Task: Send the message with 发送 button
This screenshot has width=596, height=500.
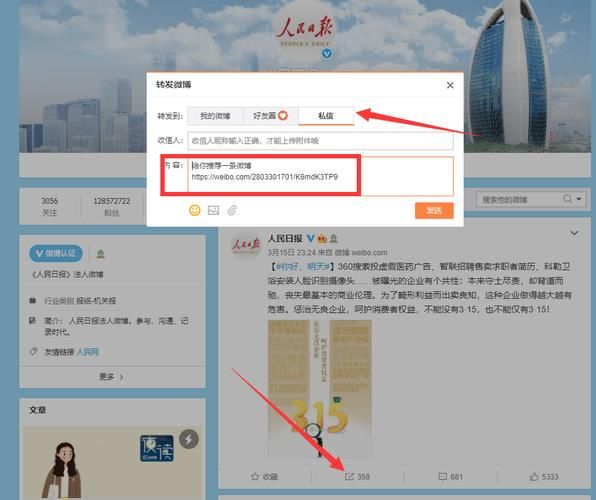Action: 434,210
